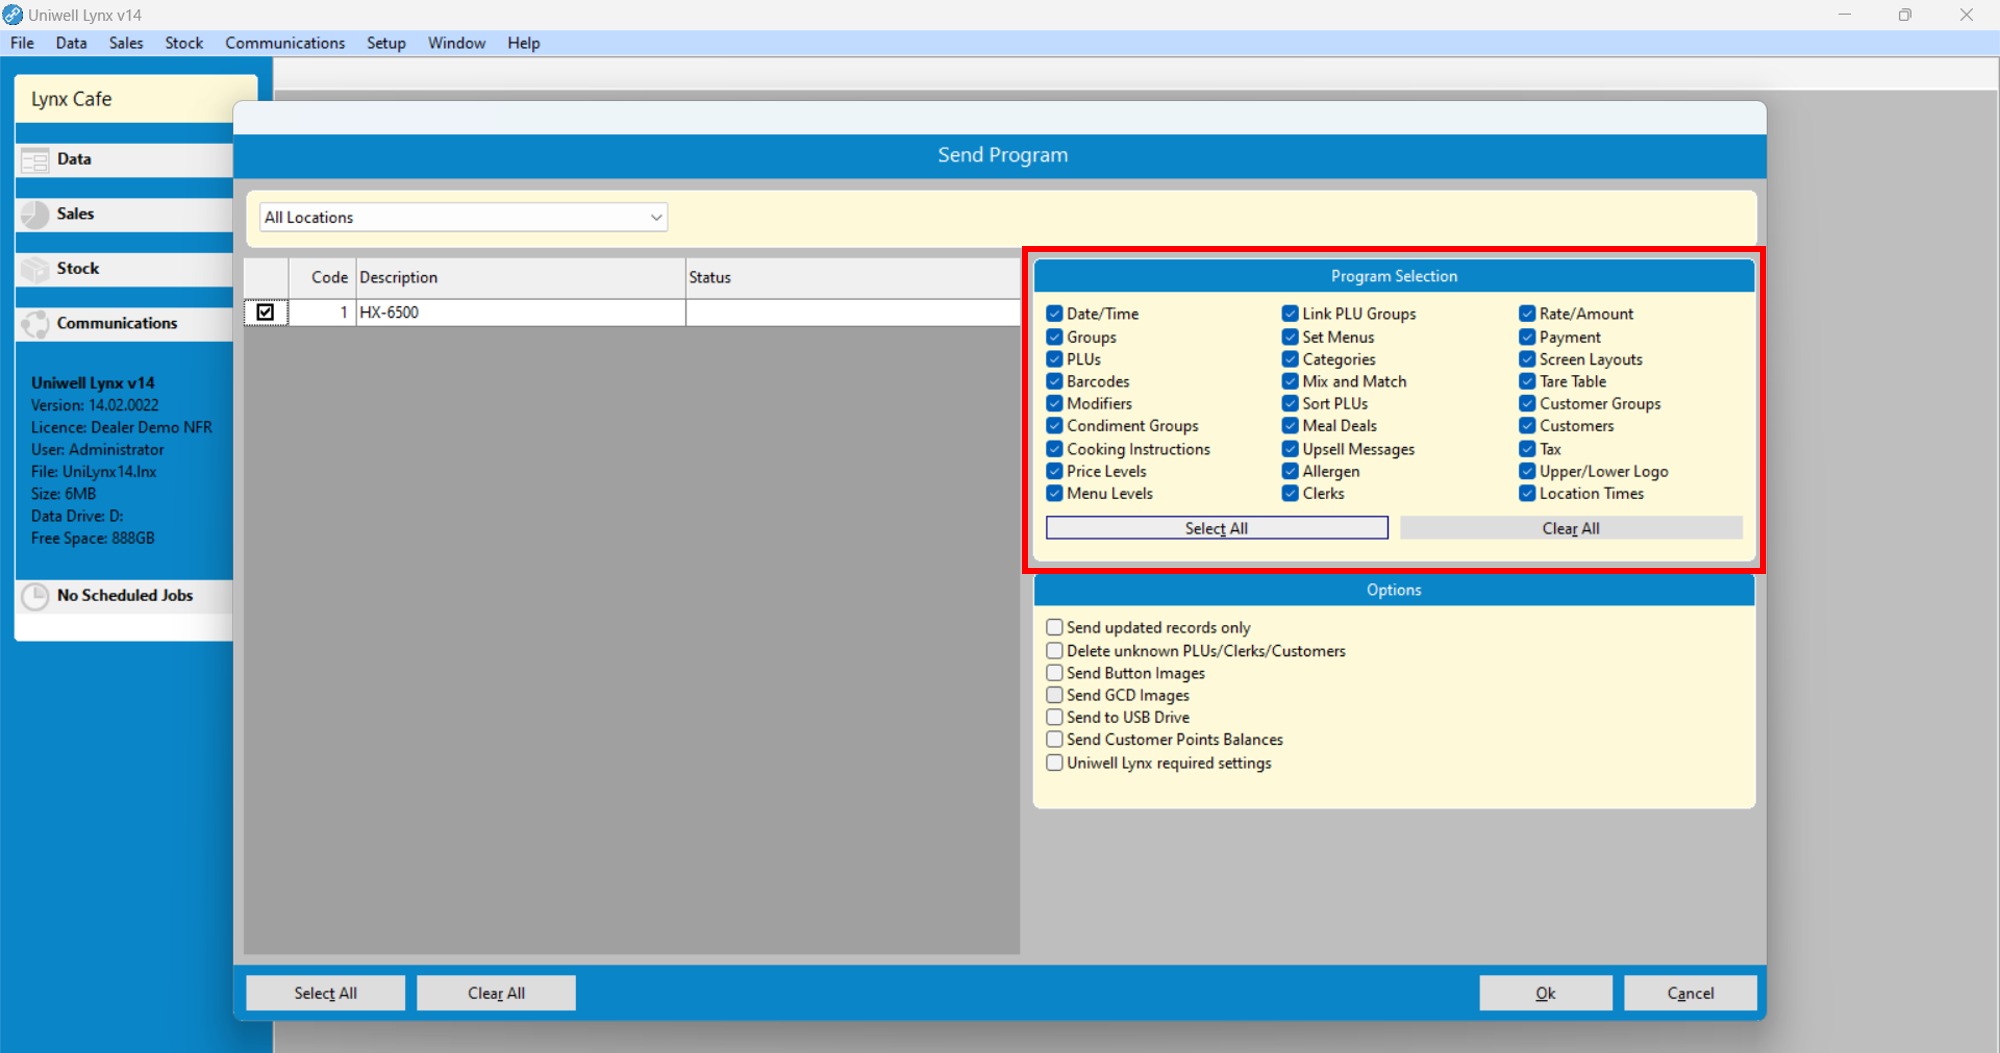Select the Data panel table icon
The width and height of the screenshot is (2000, 1053).
35,159
